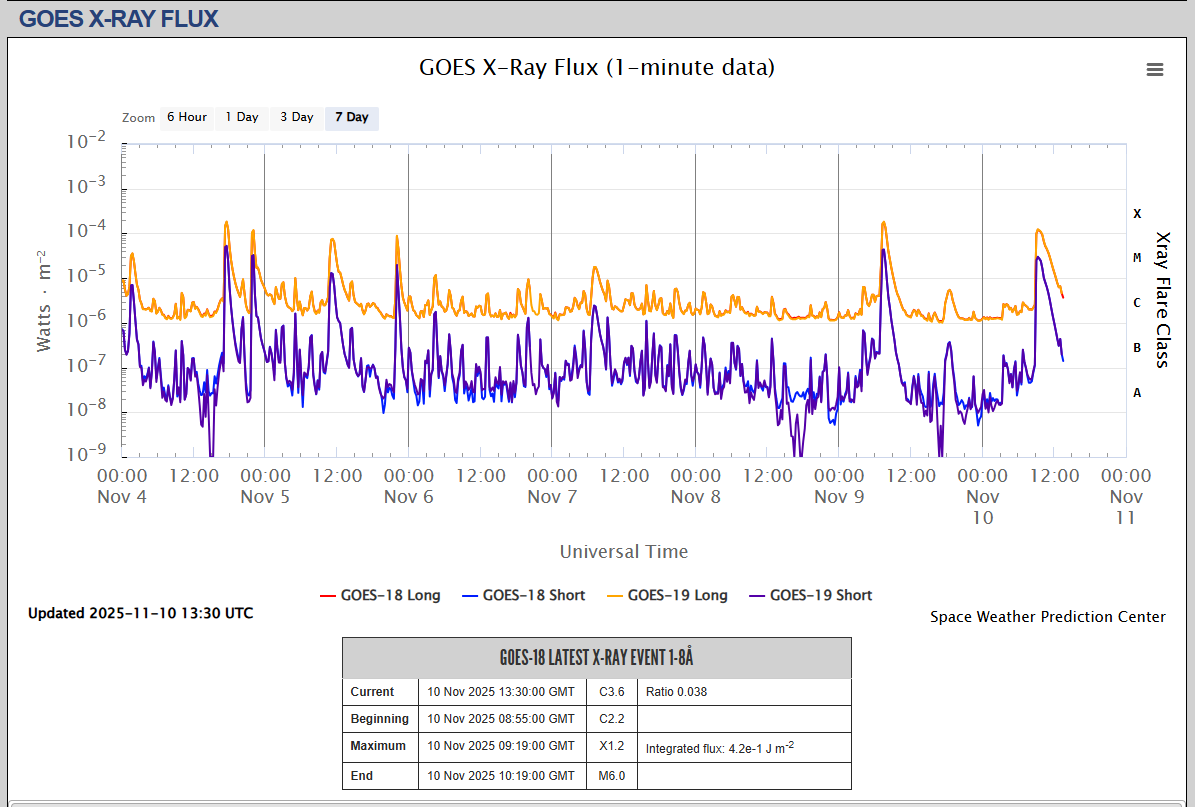Viewport: 1195px width, 807px height.
Task: Click the Nov 7 date axis label
Action: (x=552, y=497)
